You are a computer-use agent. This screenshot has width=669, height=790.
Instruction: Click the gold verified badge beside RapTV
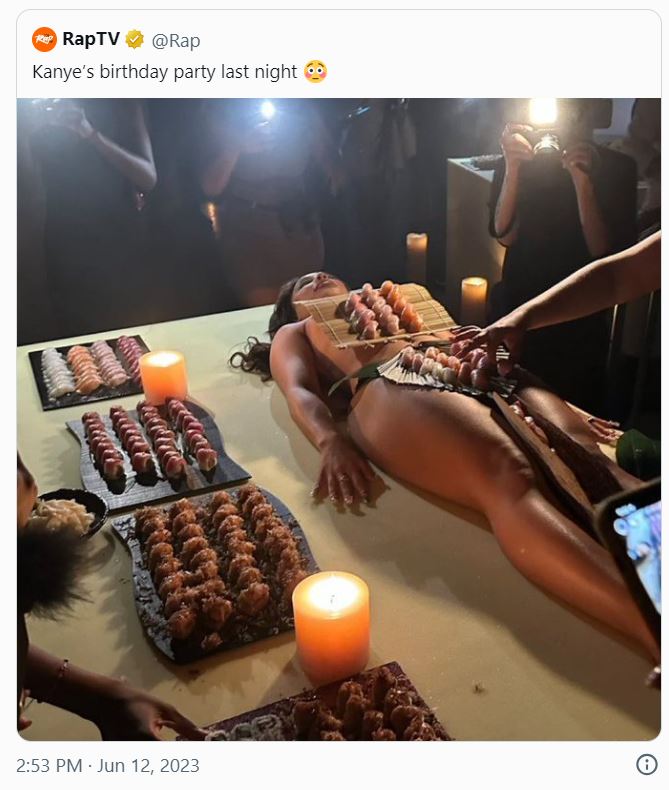134,40
